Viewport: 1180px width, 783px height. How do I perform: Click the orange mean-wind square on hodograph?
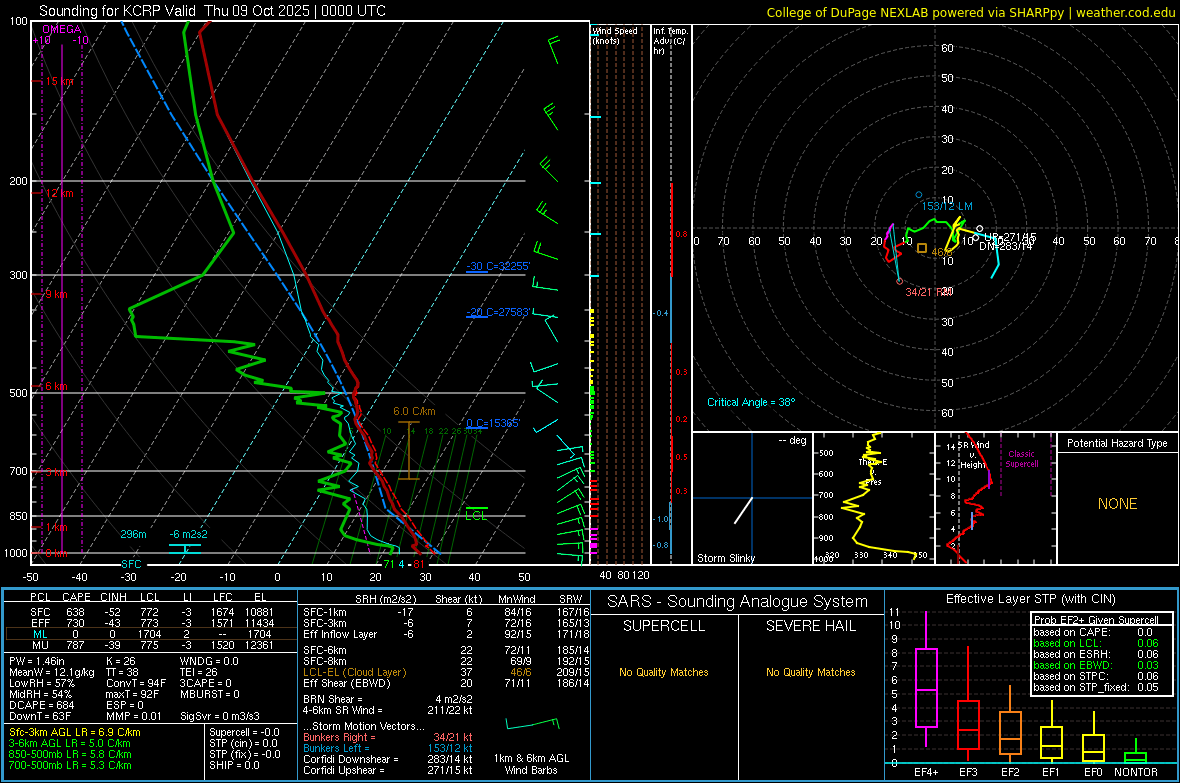(x=922, y=248)
